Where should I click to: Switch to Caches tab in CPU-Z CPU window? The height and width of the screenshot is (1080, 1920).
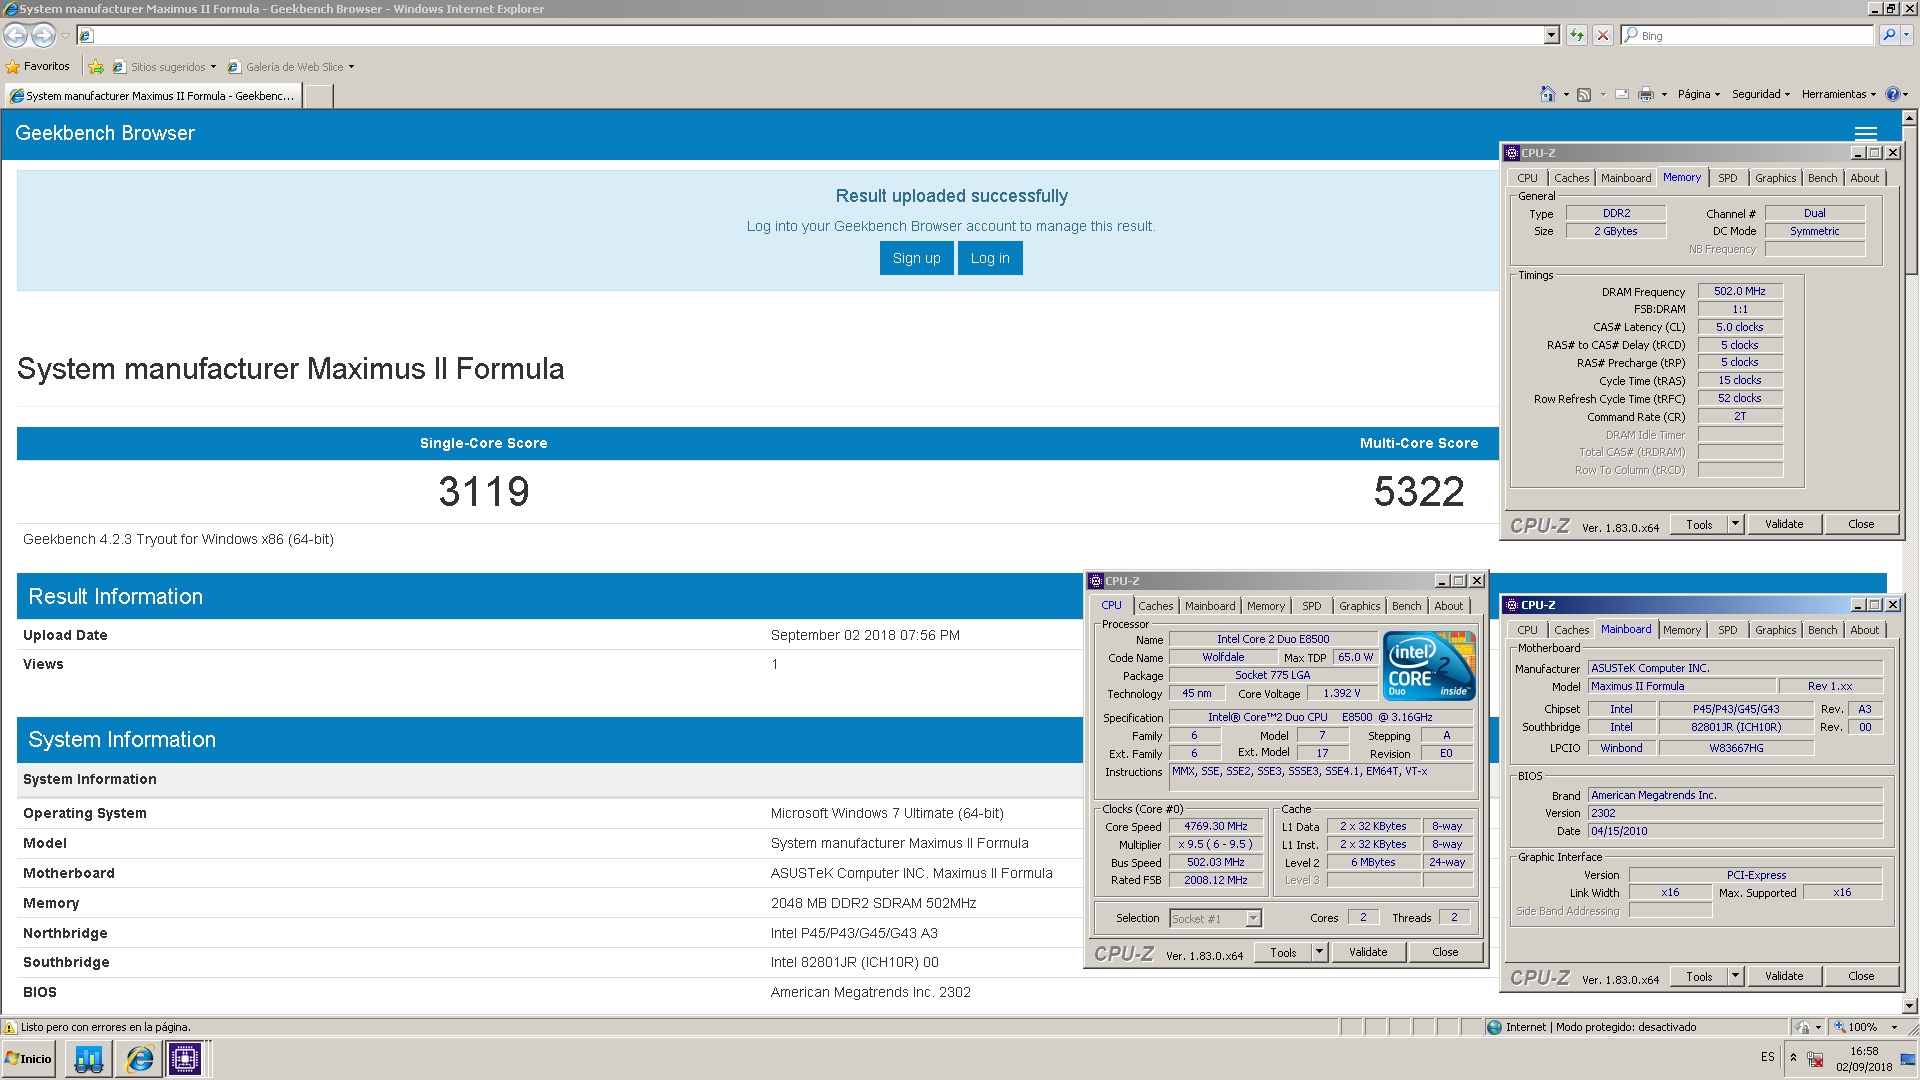tap(1155, 606)
